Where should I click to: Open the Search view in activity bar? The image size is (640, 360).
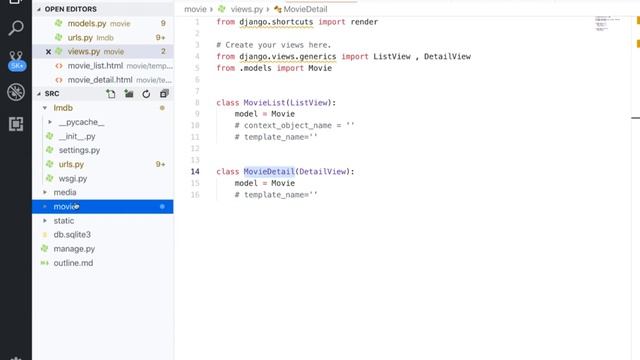16,28
